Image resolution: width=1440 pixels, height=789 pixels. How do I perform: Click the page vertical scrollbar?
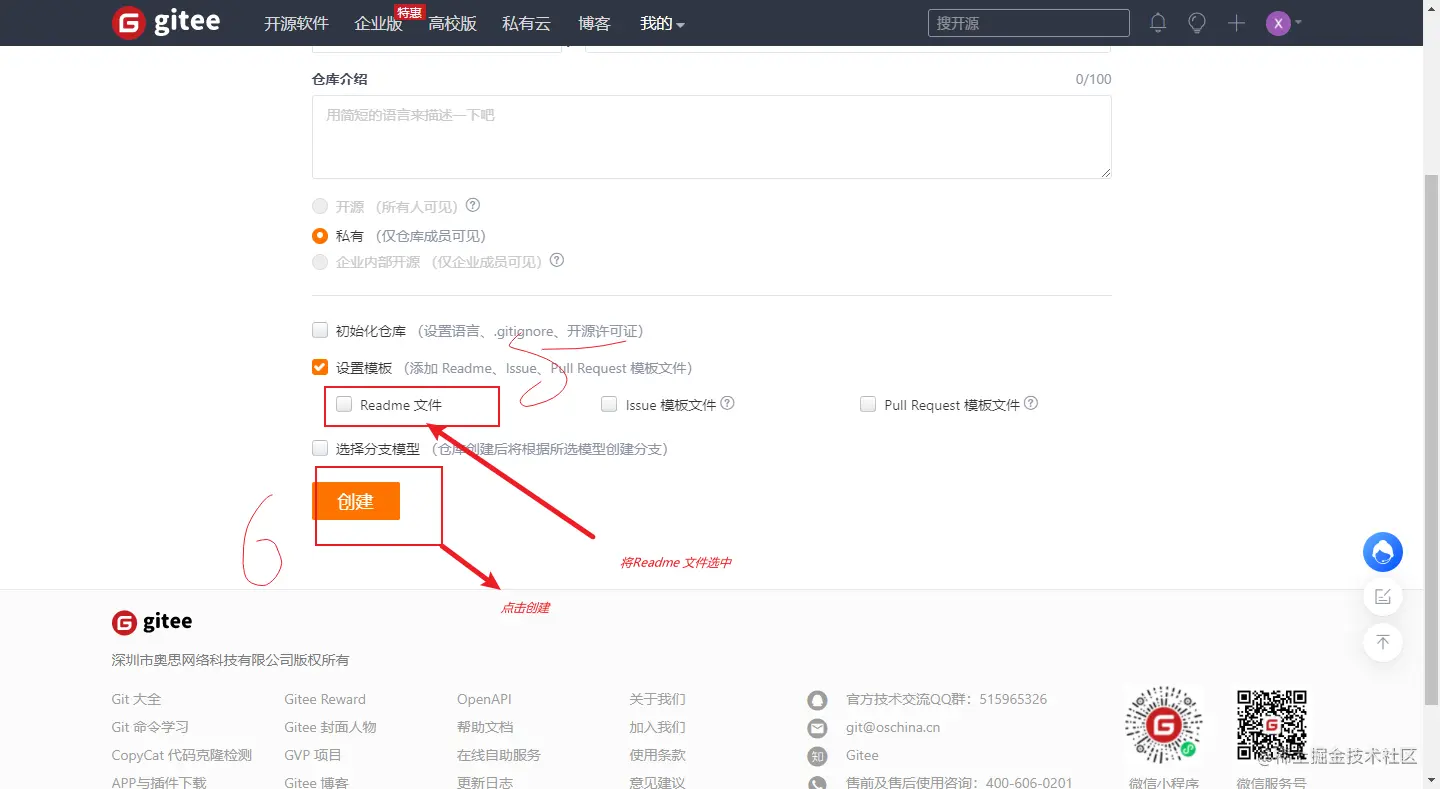tap(1431, 438)
